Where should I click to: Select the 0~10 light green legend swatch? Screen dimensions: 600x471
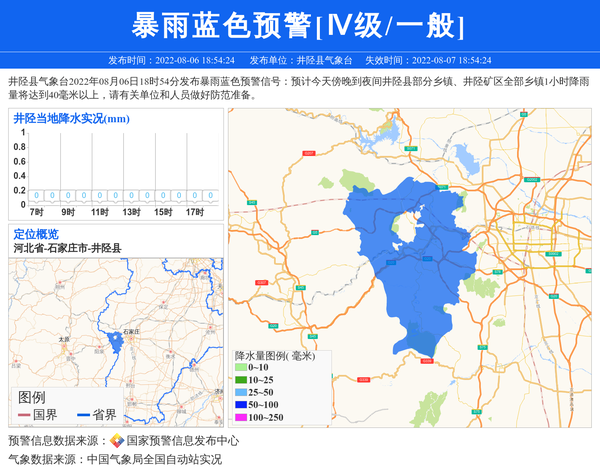240,368
